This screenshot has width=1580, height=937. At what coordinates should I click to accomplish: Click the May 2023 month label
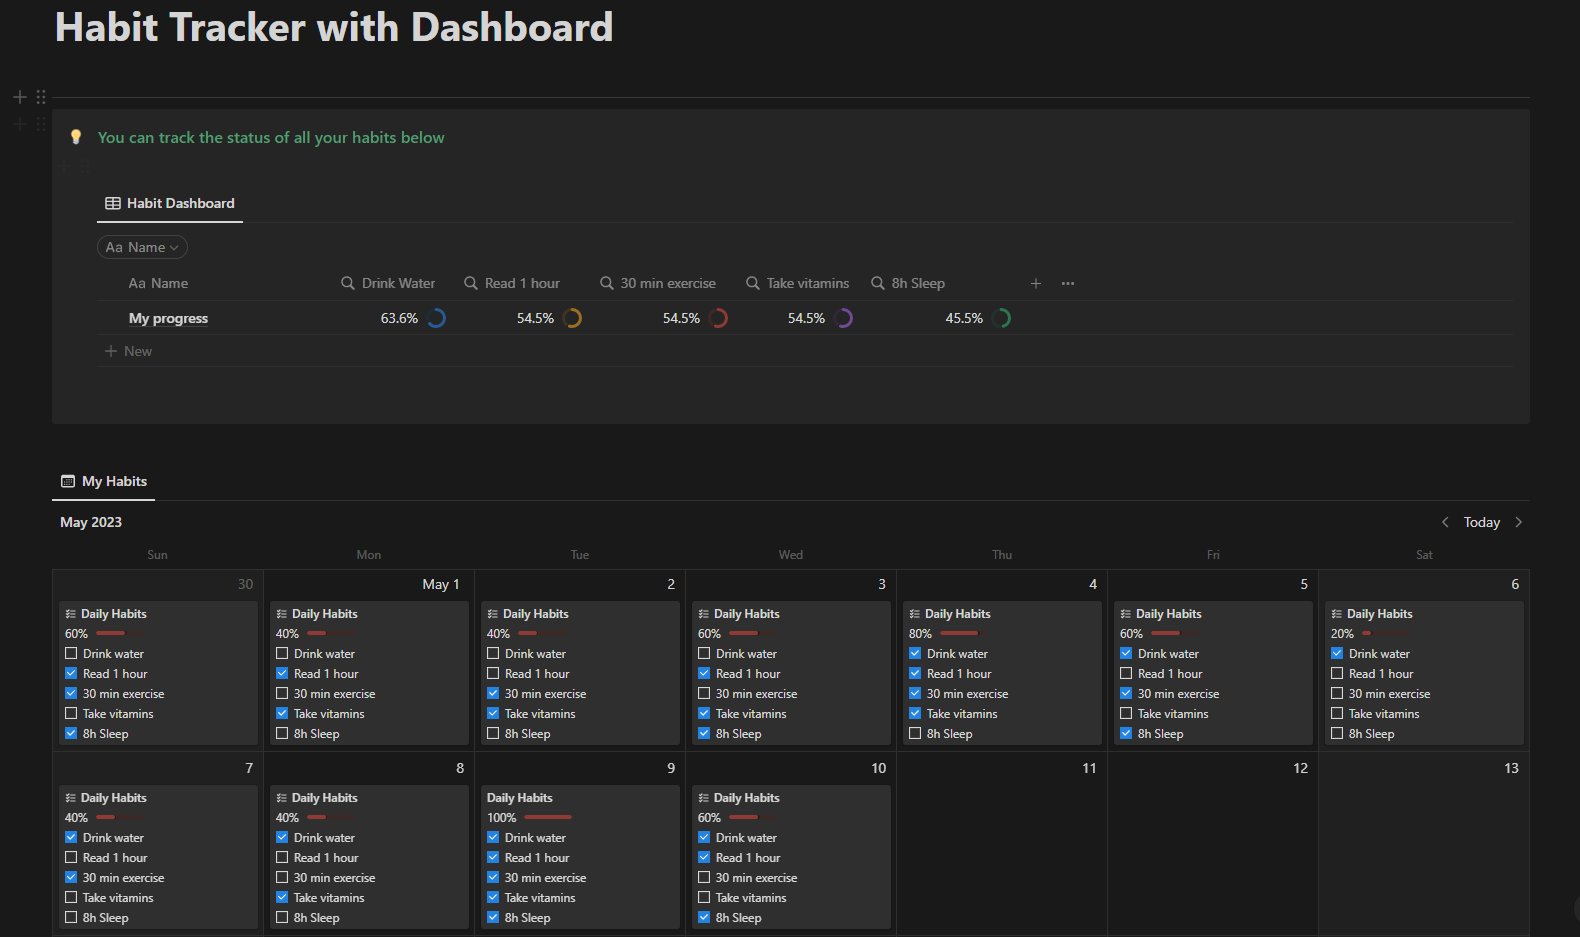[x=91, y=522]
